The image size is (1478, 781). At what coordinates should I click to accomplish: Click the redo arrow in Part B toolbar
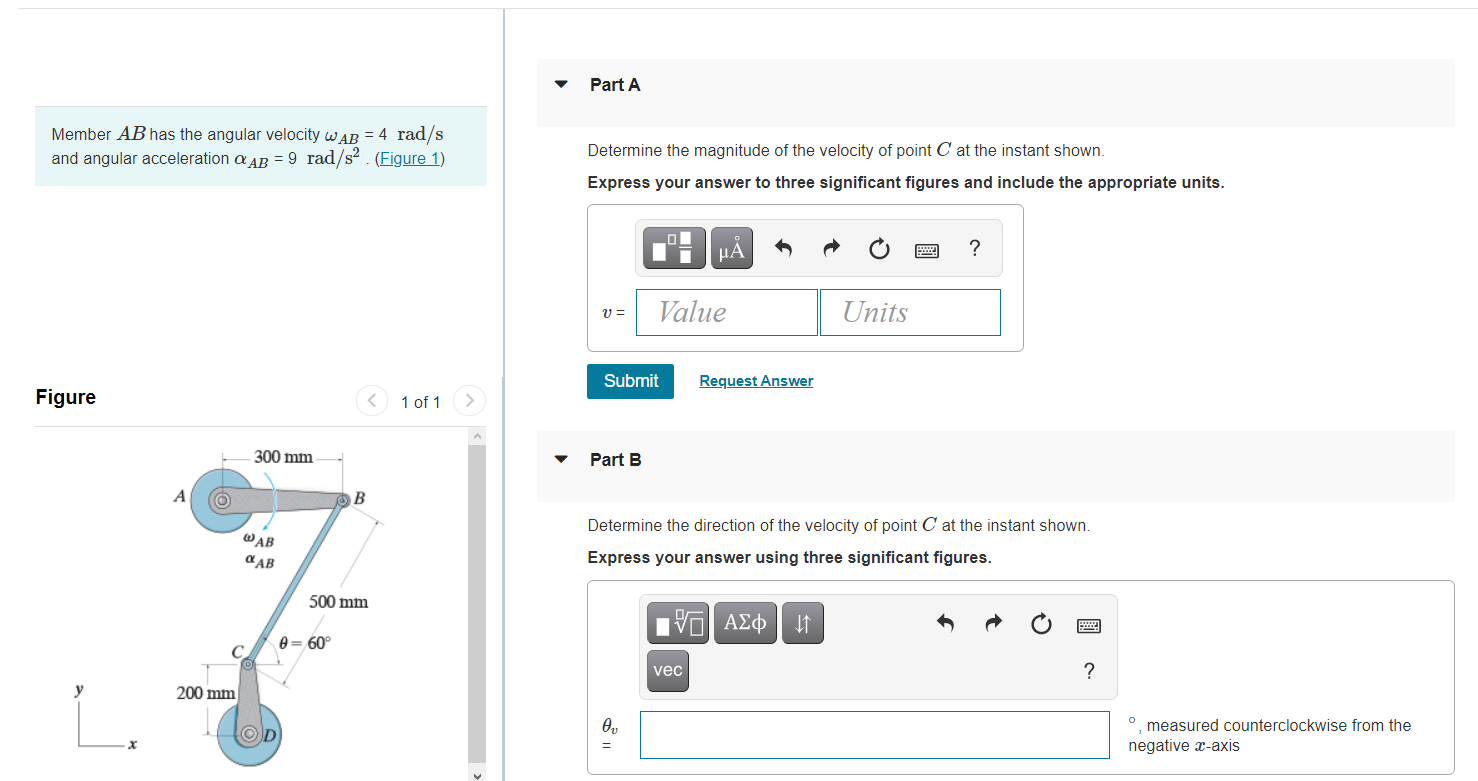click(x=993, y=624)
